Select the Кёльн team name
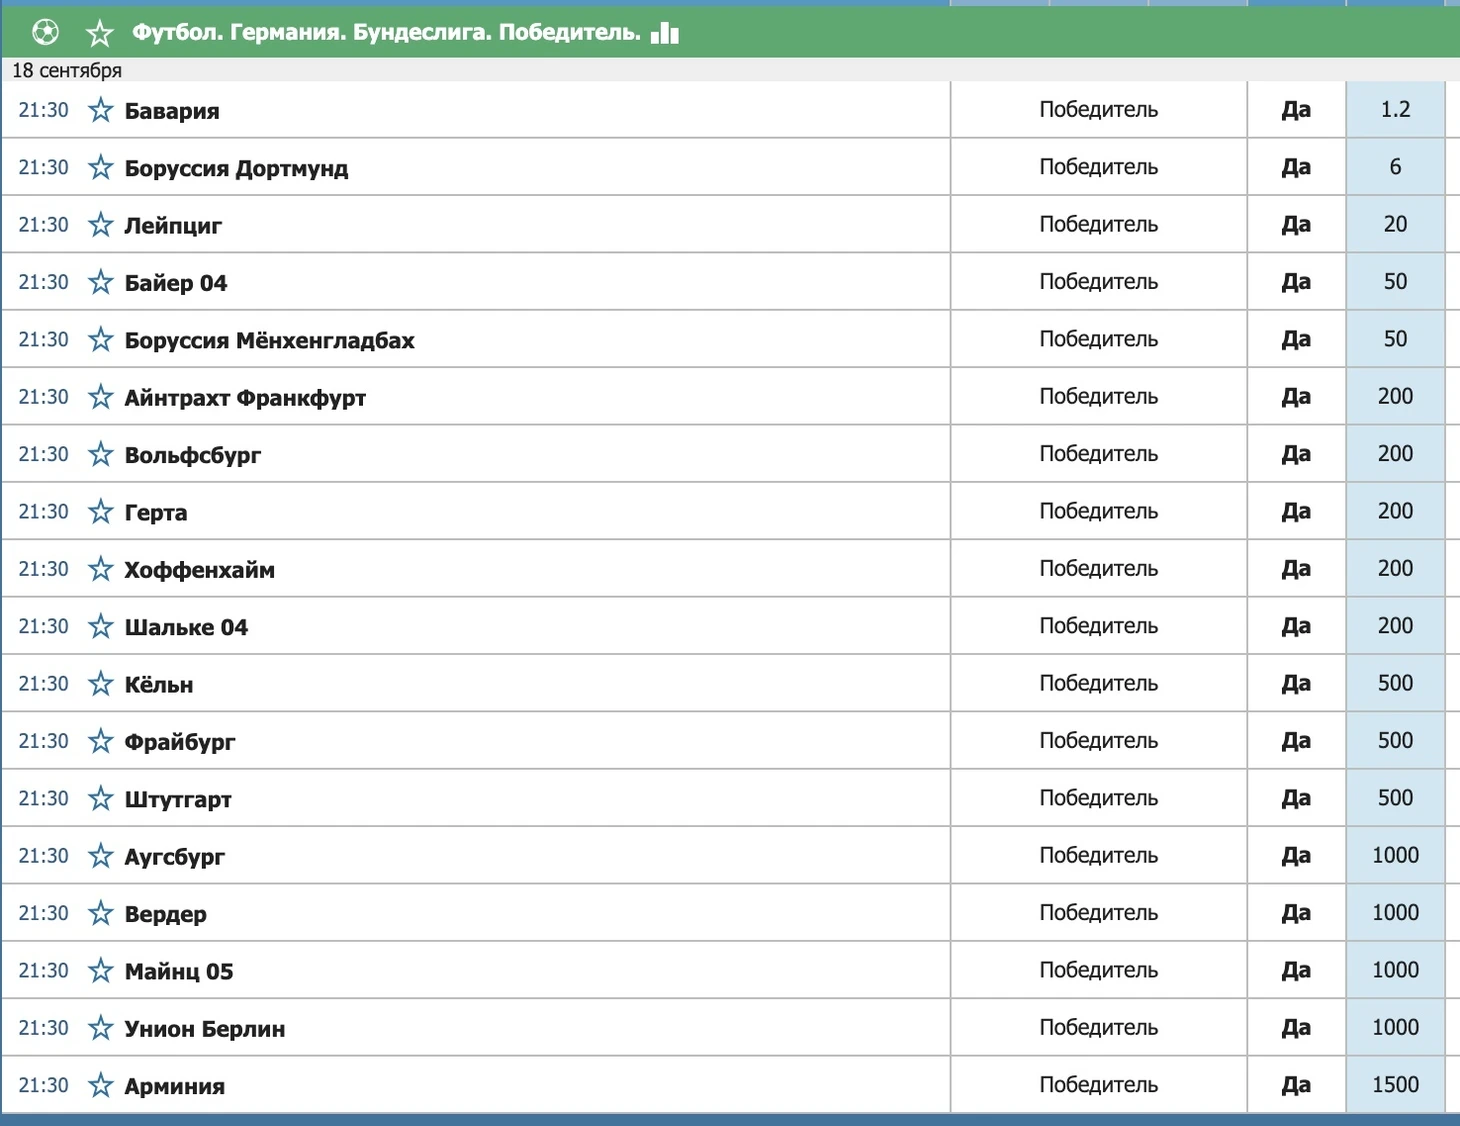 coord(159,685)
